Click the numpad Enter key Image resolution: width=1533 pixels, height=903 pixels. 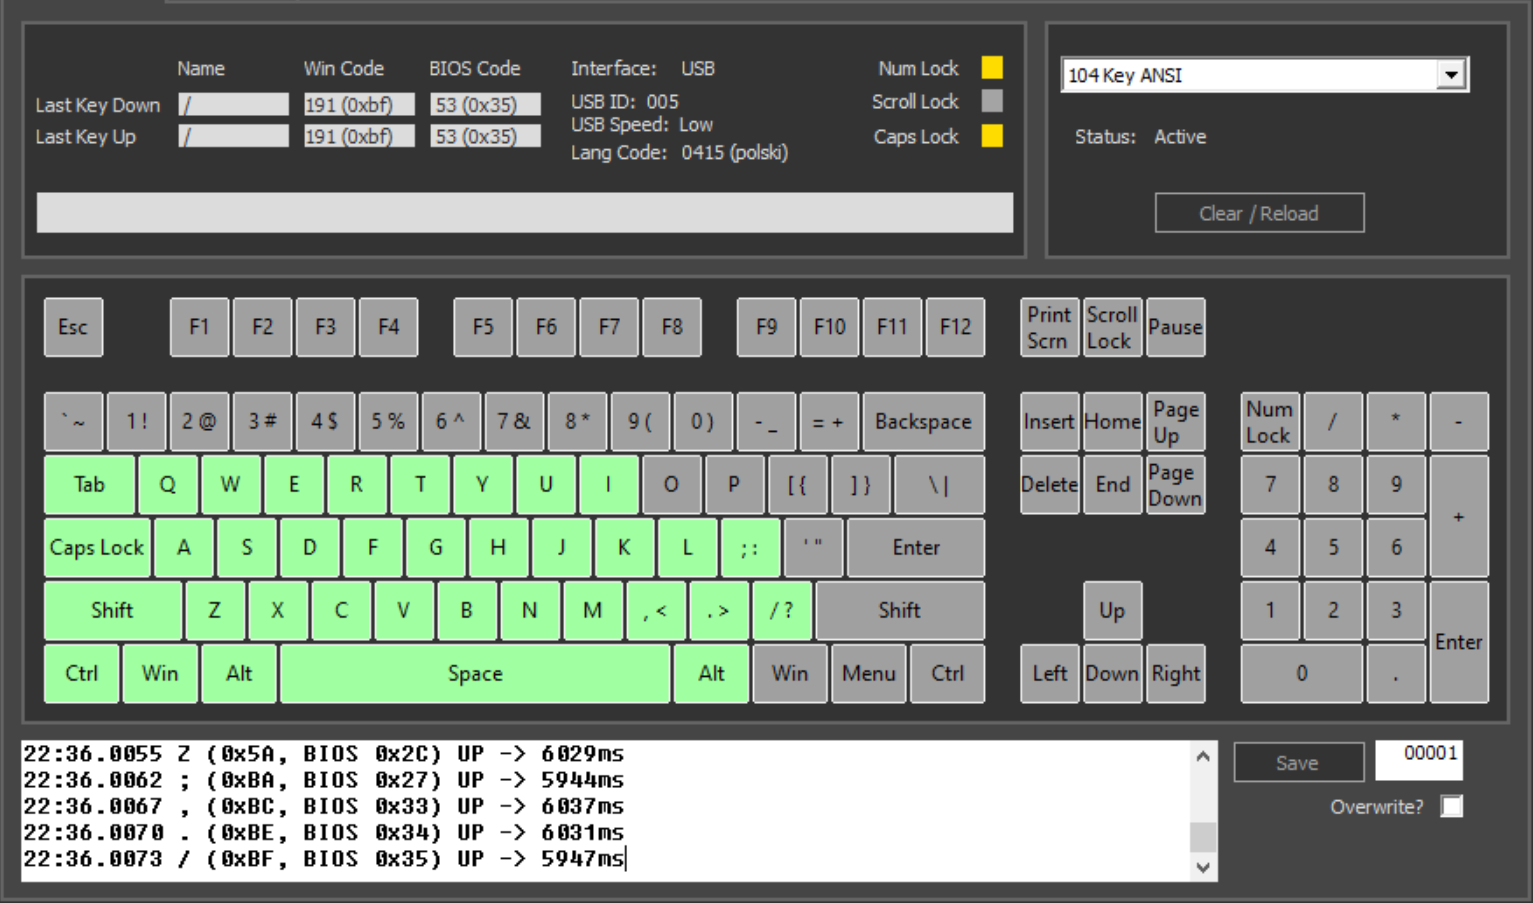coord(1458,642)
